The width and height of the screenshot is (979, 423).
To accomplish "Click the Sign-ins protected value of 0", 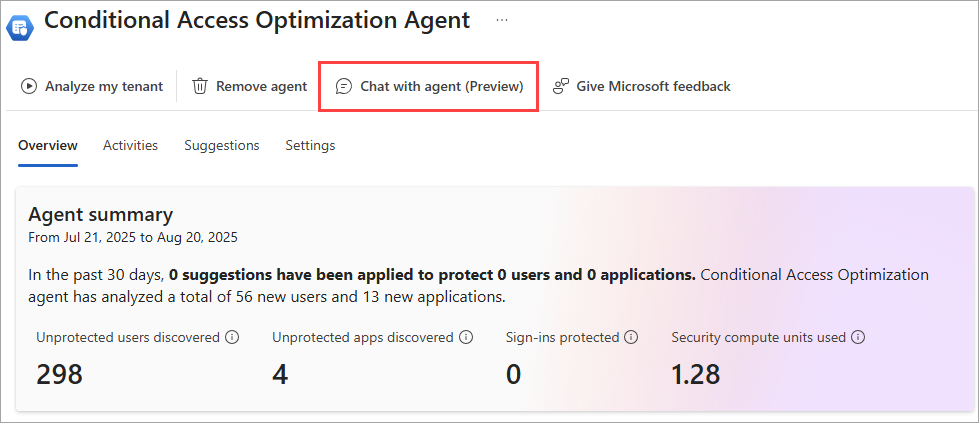I will coord(515,374).
